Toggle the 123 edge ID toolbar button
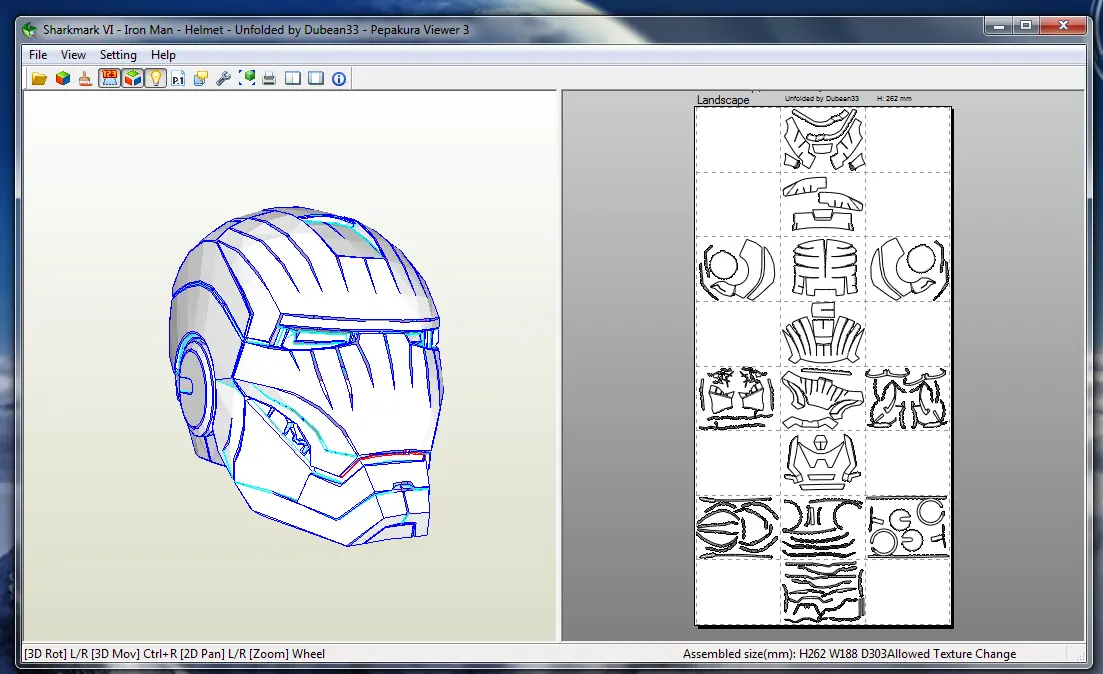Viewport: 1103px width, 674px height. (109, 78)
